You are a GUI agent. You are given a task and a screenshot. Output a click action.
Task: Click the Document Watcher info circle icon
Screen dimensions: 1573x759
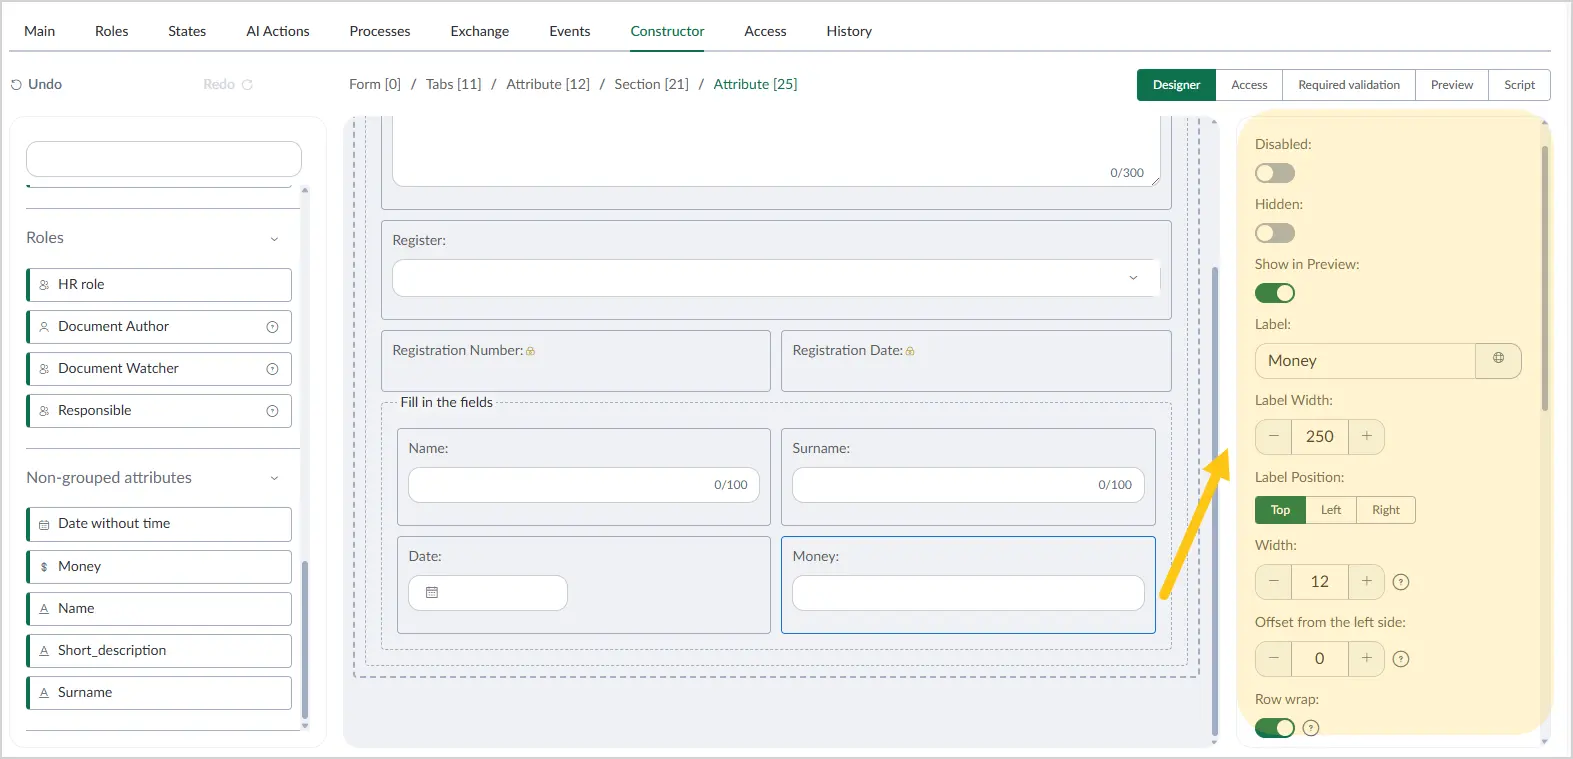[272, 369]
